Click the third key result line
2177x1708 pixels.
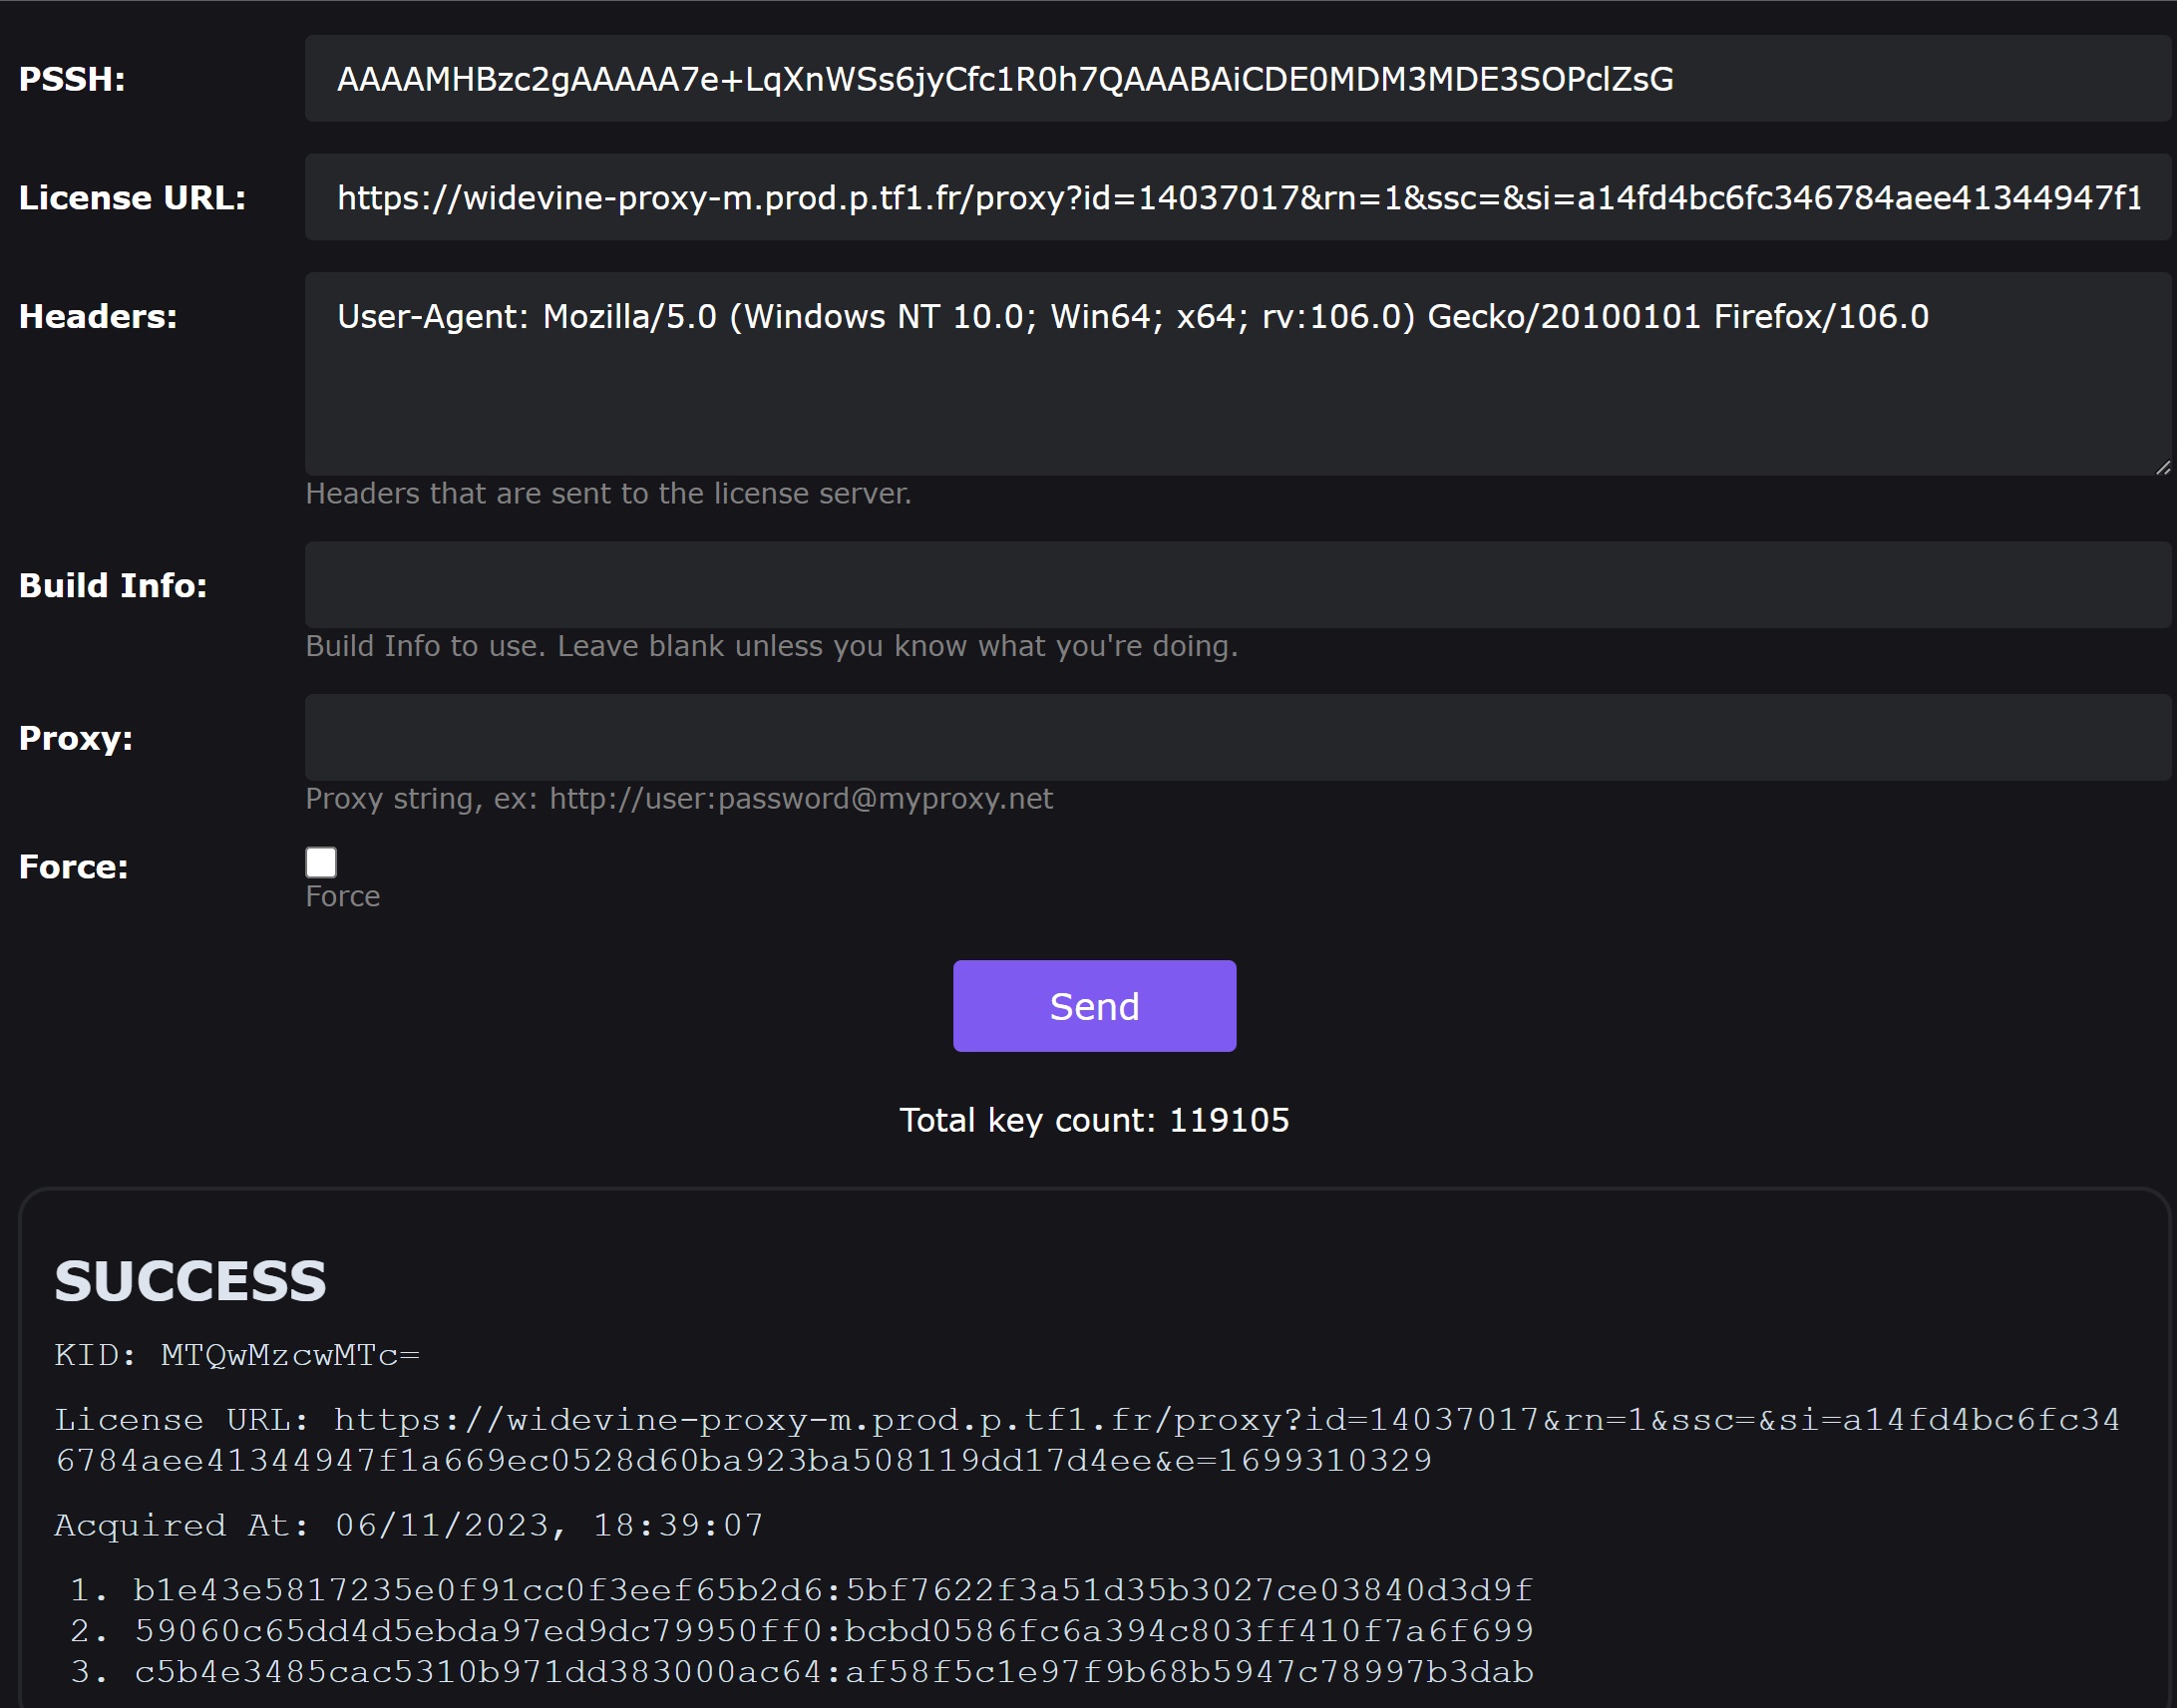click(832, 1672)
